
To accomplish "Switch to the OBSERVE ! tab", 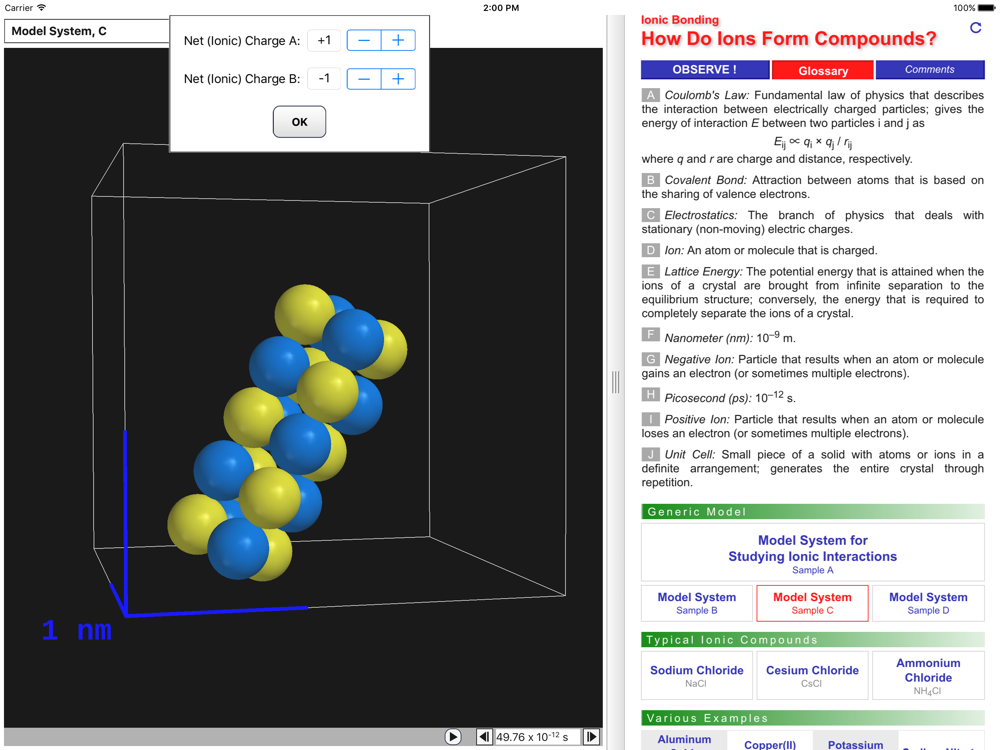I will [x=705, y=70].
